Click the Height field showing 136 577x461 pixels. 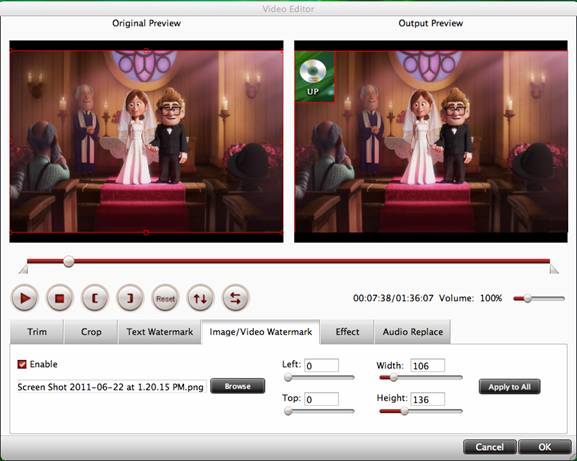coord(428,399)
